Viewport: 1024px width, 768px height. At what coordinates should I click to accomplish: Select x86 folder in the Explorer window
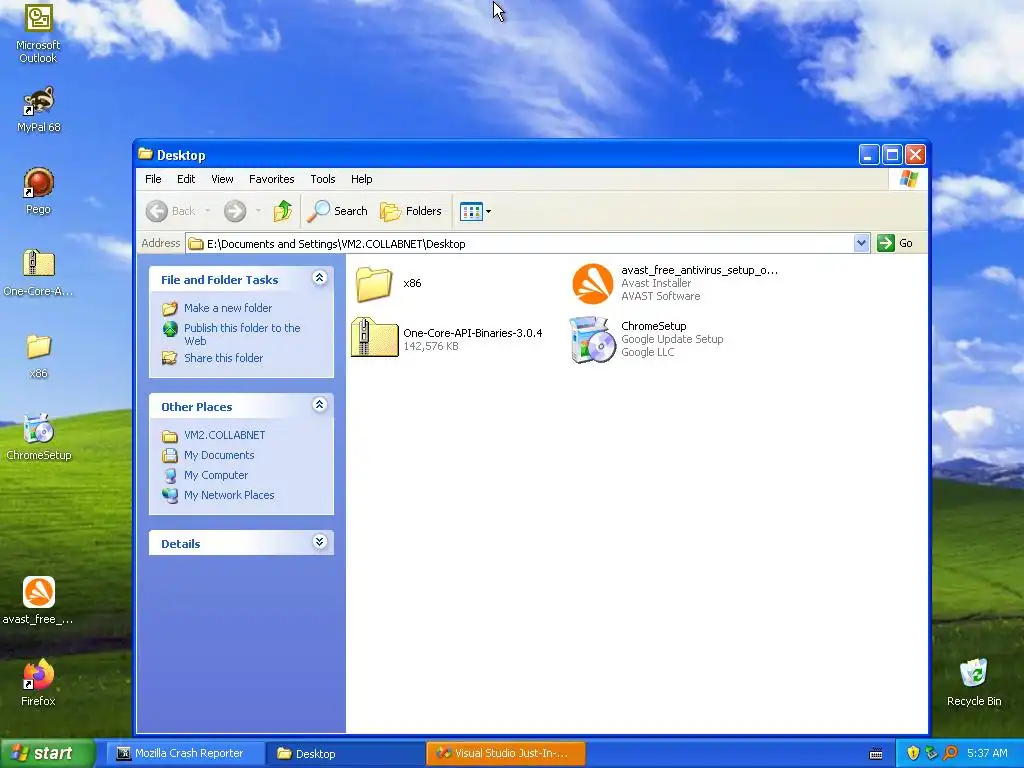(389, 283)
